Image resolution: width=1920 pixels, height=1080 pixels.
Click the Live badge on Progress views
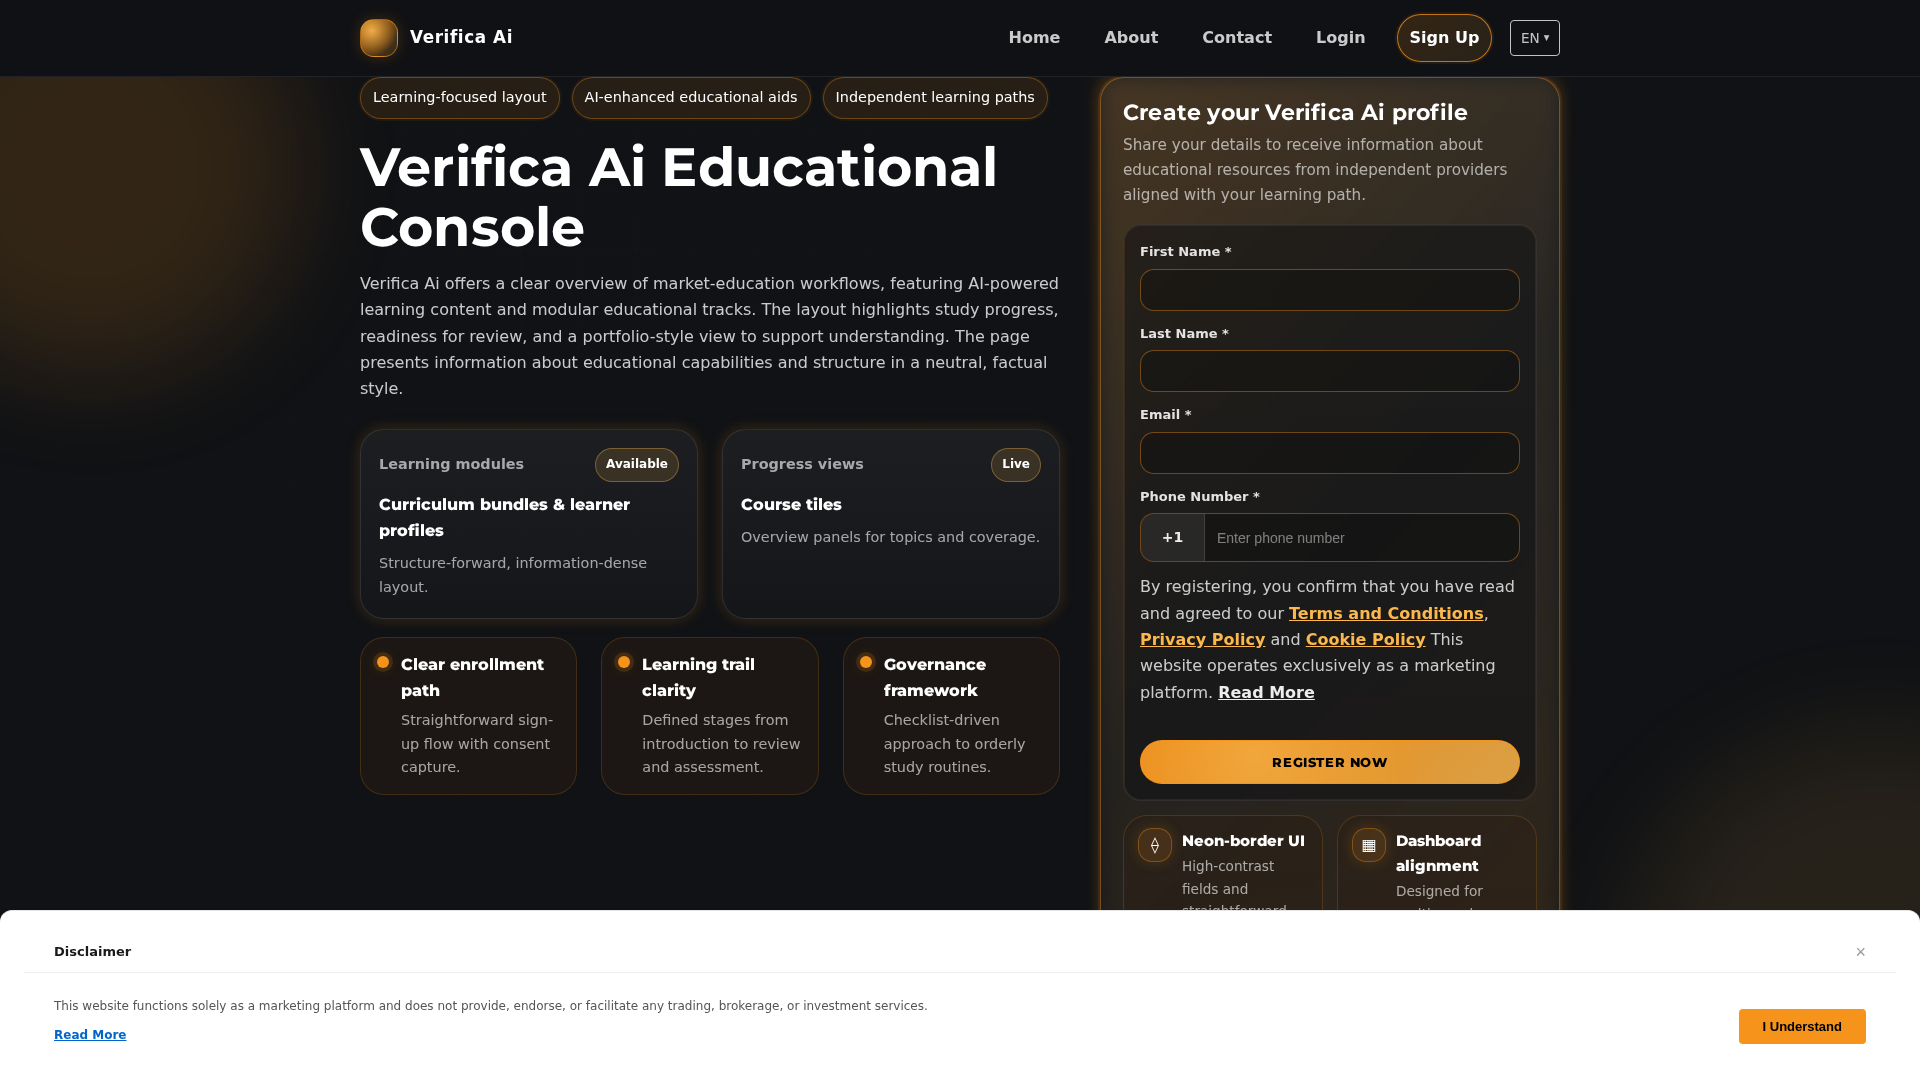coord(1016,465)
